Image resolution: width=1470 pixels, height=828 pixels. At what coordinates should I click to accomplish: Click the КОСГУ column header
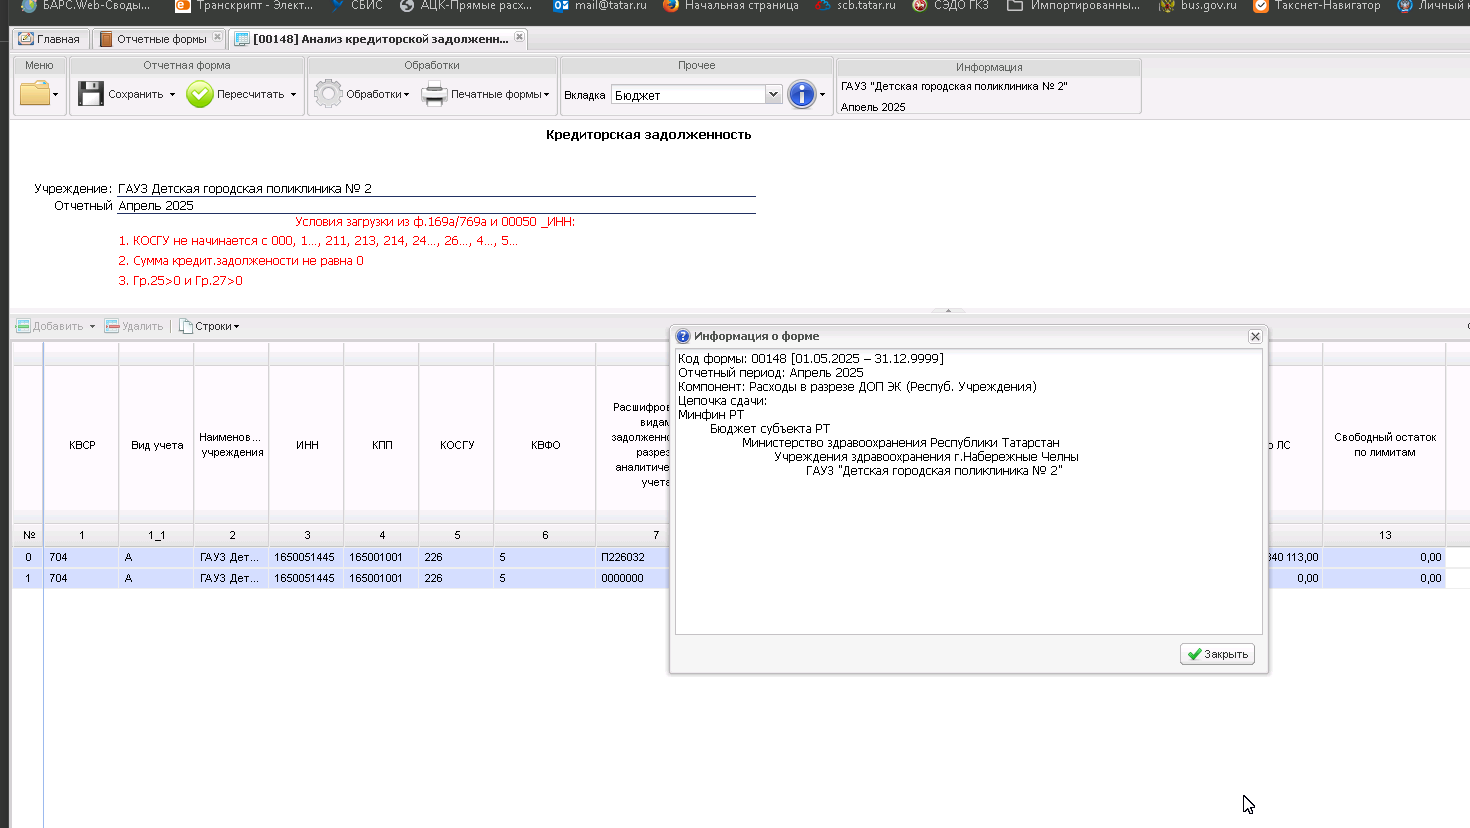pos(457,445)
